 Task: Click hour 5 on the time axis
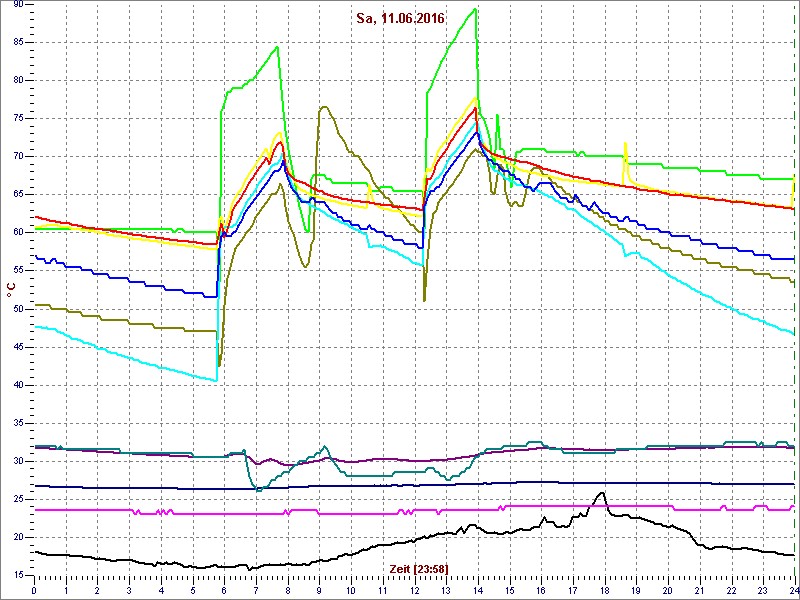click(x=193, y=588)
